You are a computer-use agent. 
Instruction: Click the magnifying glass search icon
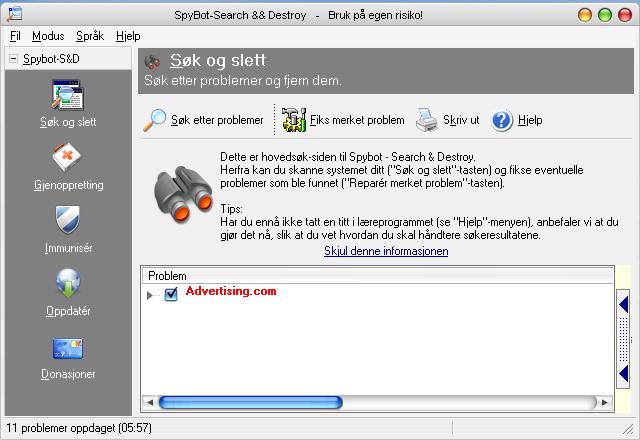[154, 120]
